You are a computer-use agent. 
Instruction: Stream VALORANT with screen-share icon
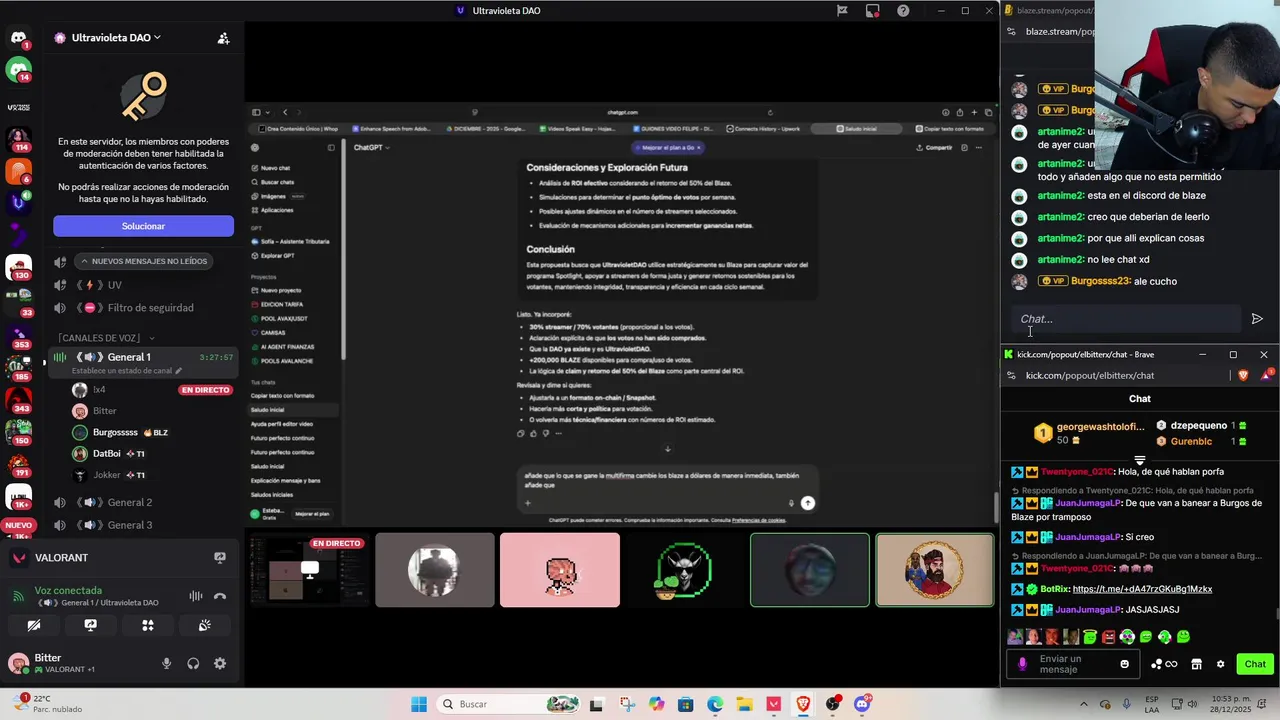(x=220, y=558)
